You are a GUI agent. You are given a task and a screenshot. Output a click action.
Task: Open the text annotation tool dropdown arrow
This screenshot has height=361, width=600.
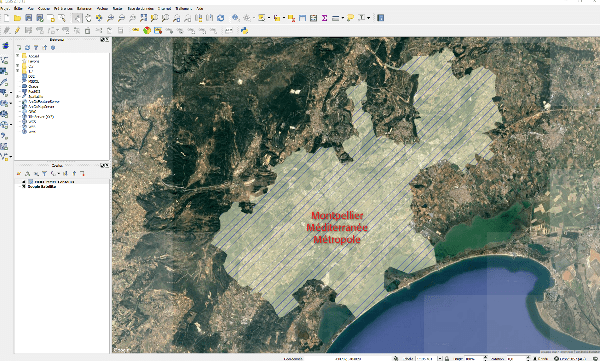(368, 18)
